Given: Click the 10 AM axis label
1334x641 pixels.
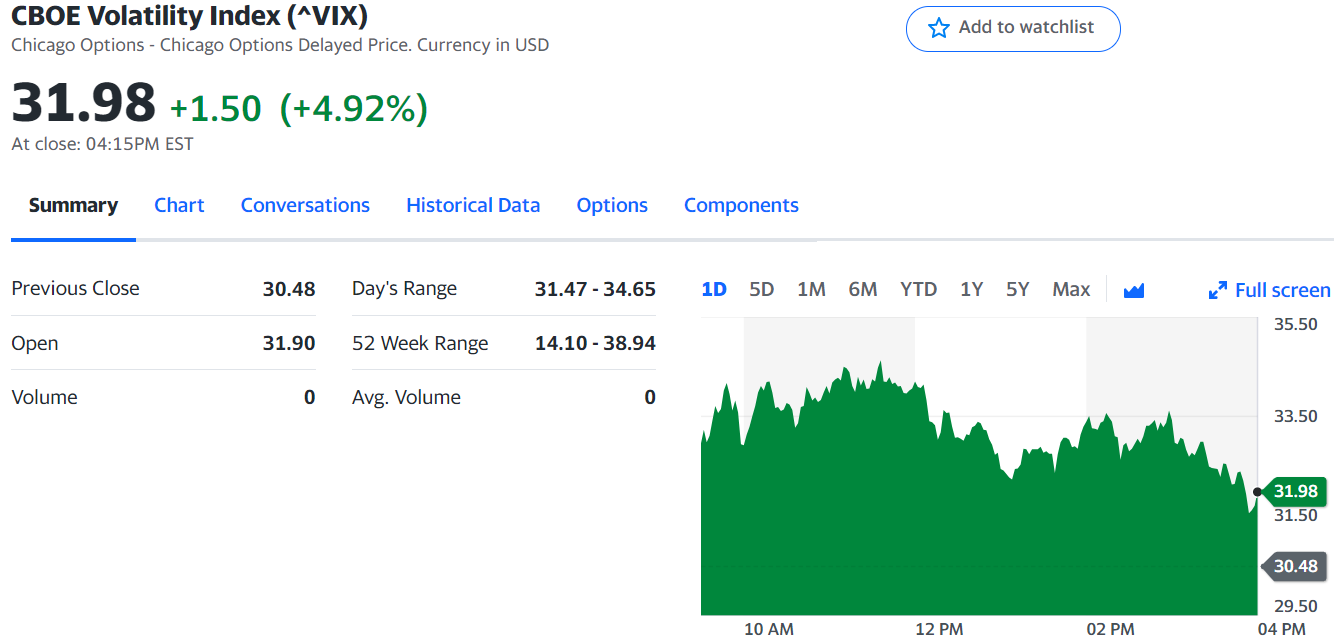Looking at the screenshot, I should [769, 629].
